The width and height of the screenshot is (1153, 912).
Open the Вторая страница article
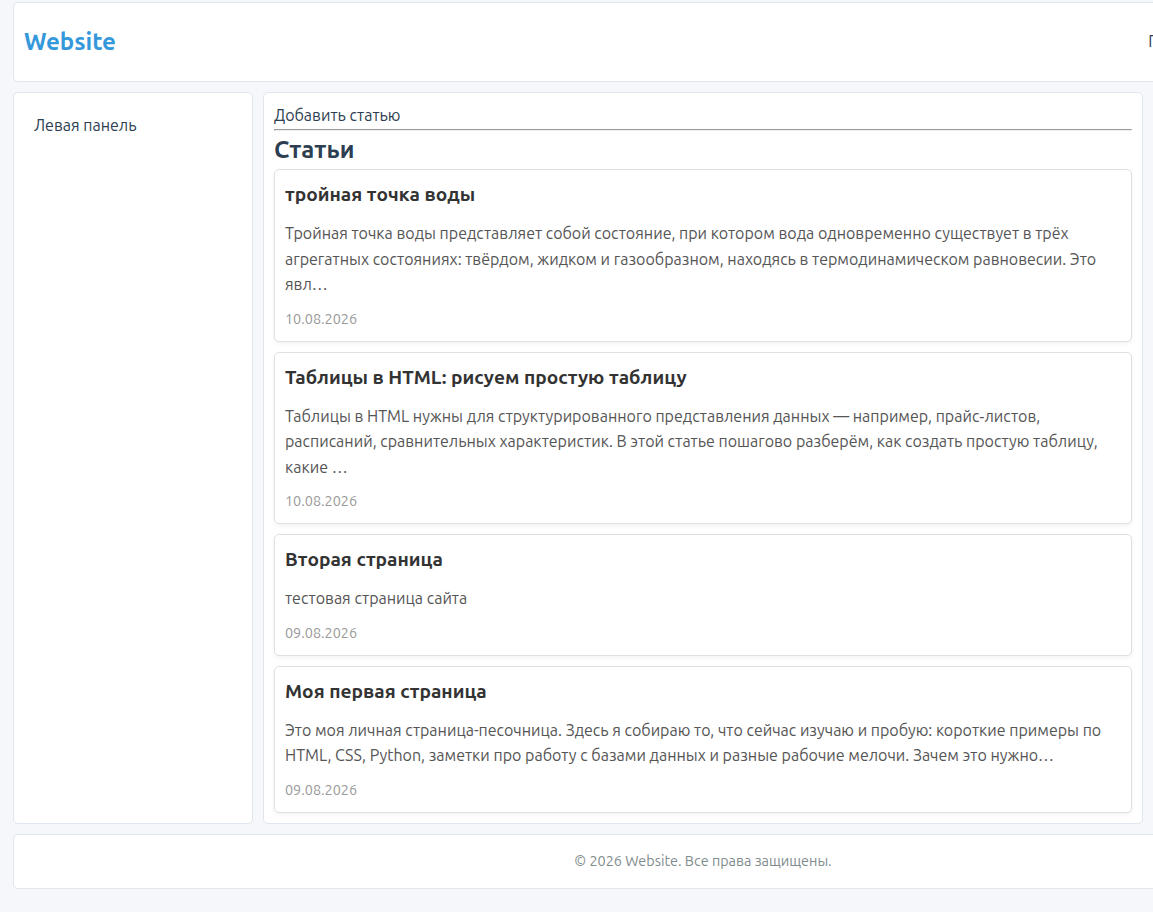363,560
